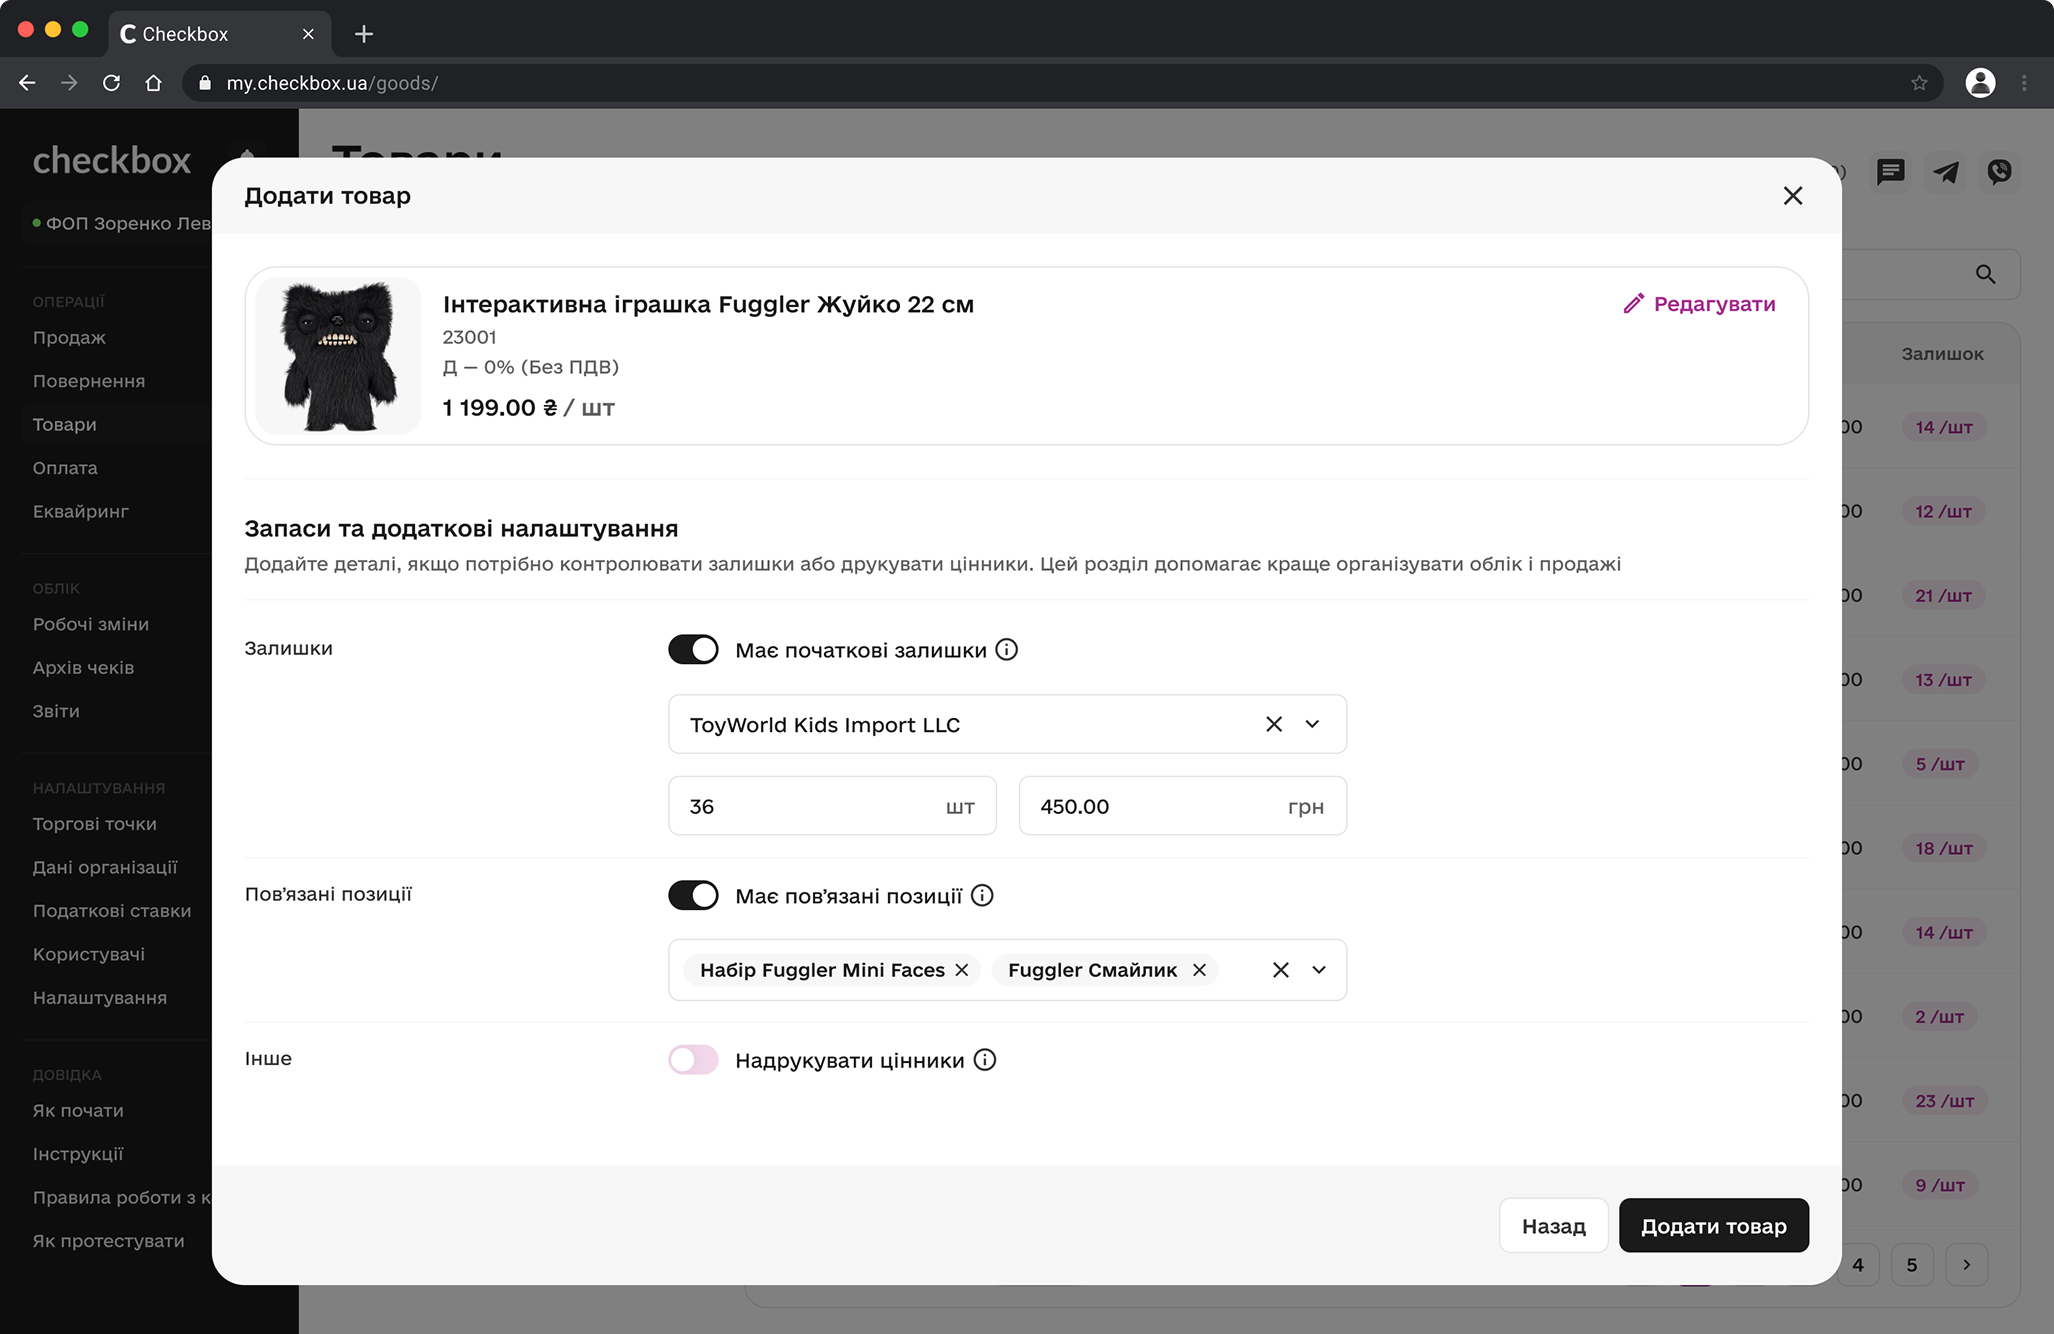The height and width of the screenshot is (1334, 2054).
Task: Enable Надрукувати цінники switch
Action: click(693, 1060)
